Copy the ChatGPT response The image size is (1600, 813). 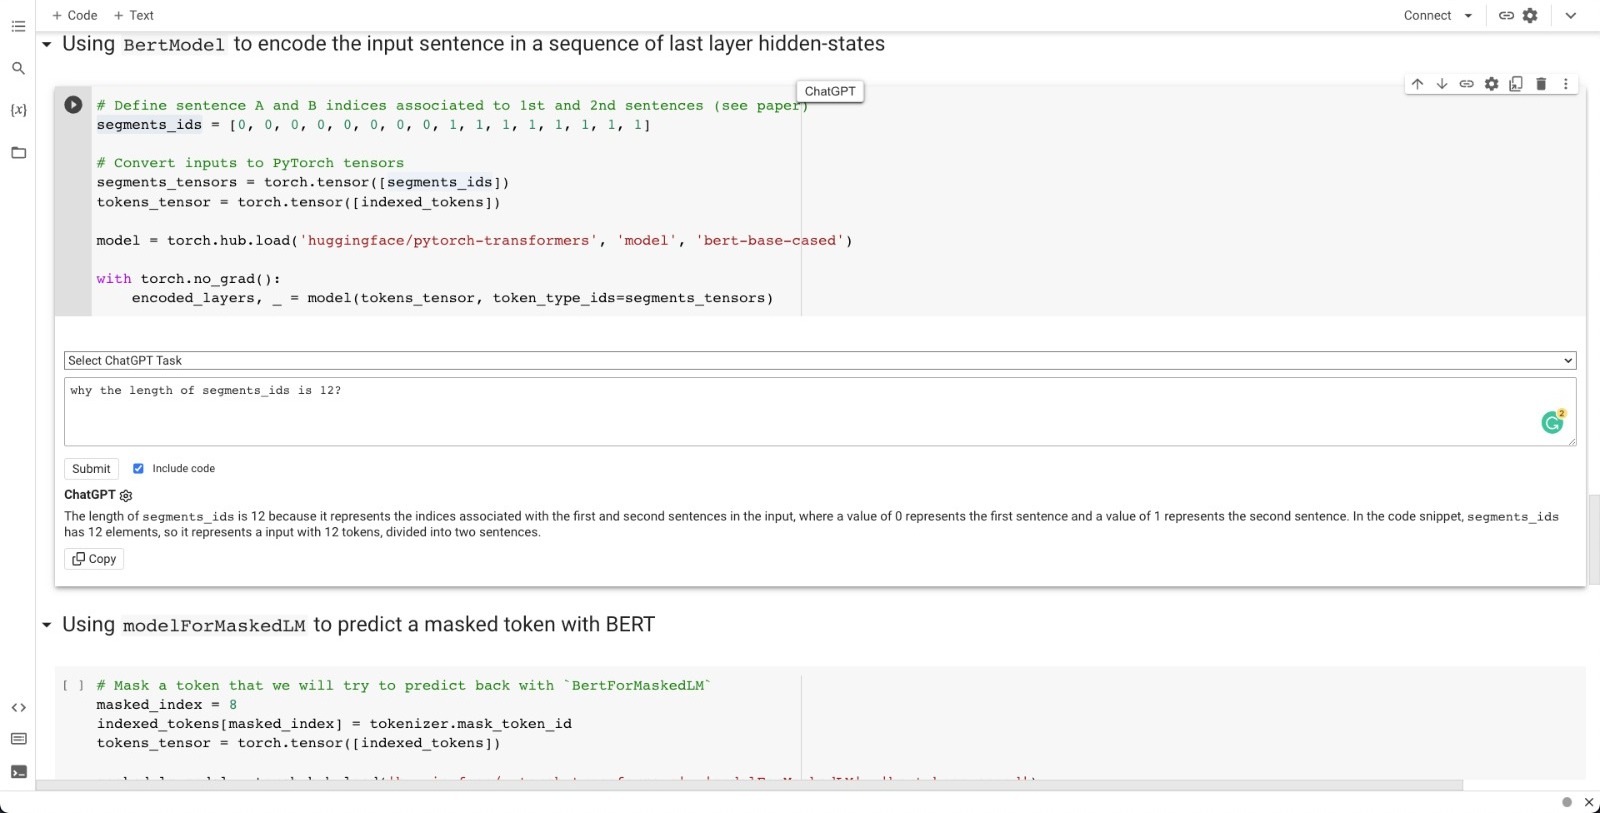click(x=94, y=559)
